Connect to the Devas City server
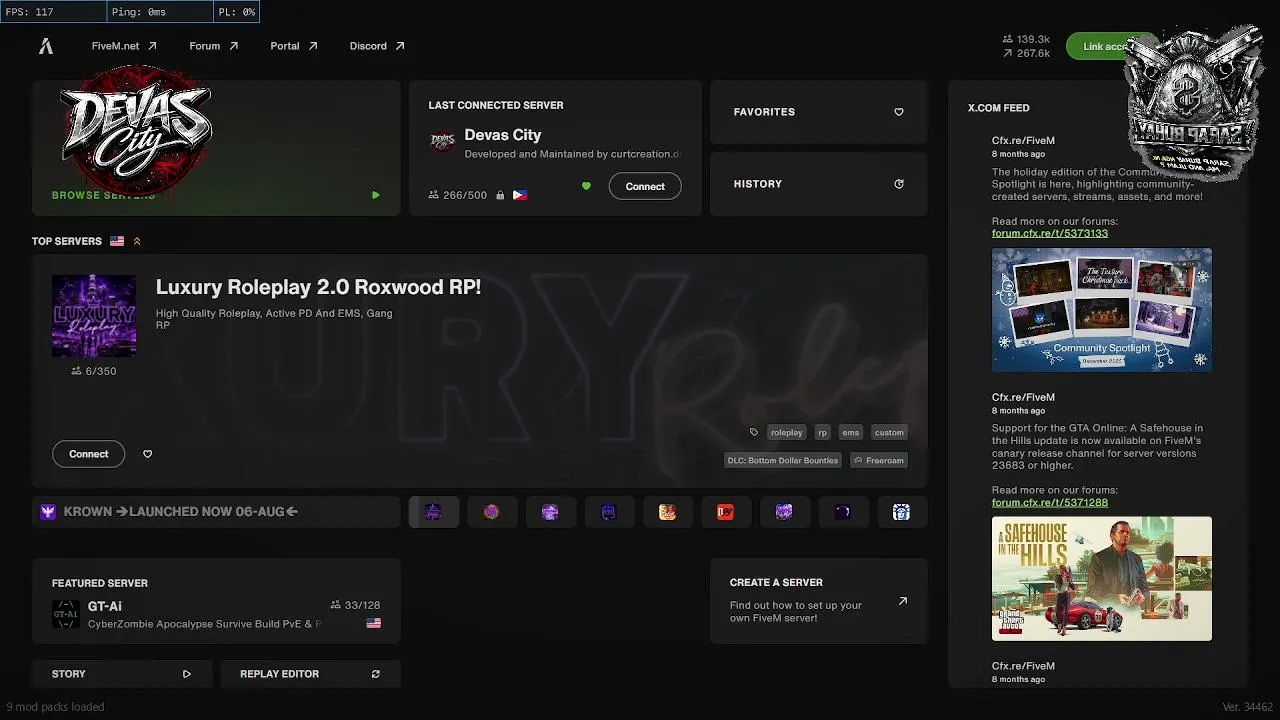This screenshot has height=720, width=1280. click(x=645, y=186)
